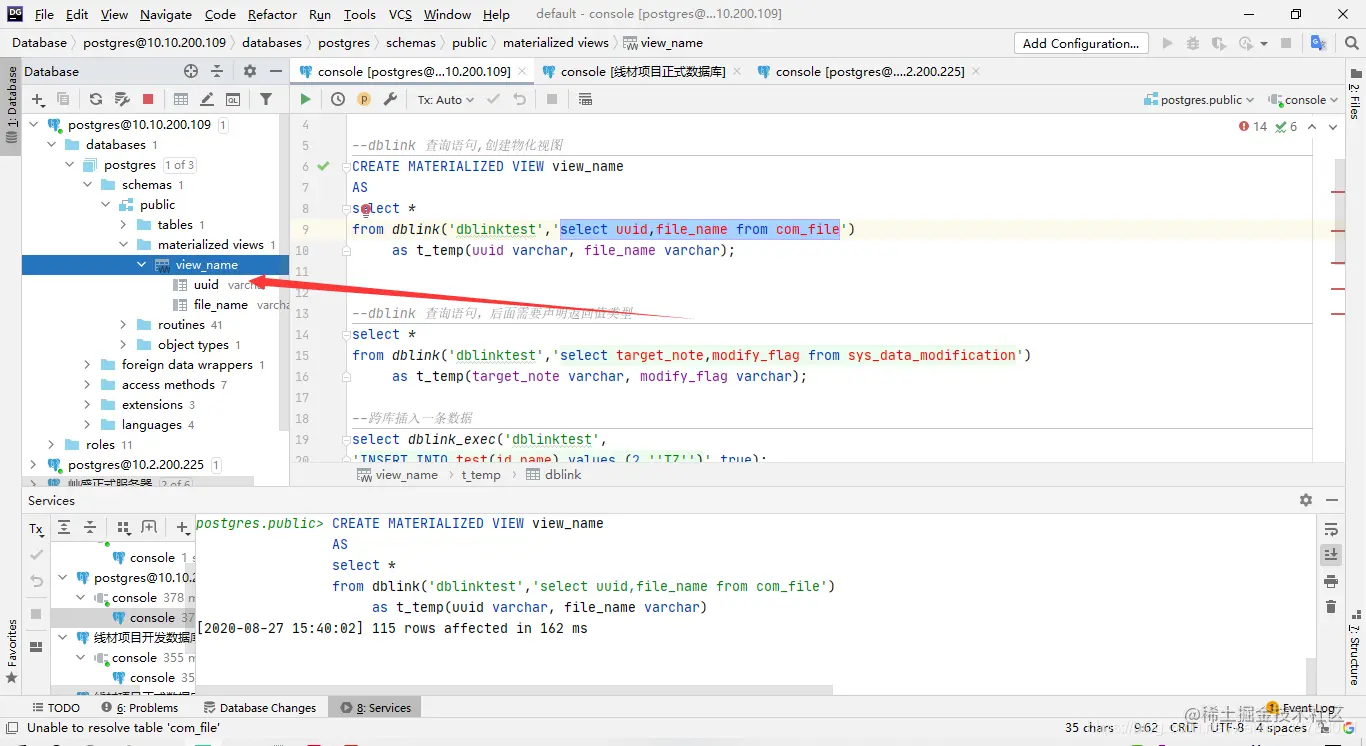Image resolution: width=1366 pixels, height=746 pixels.
Task: Click the t_temp breadcrumb below the editor
Action: 481,475
